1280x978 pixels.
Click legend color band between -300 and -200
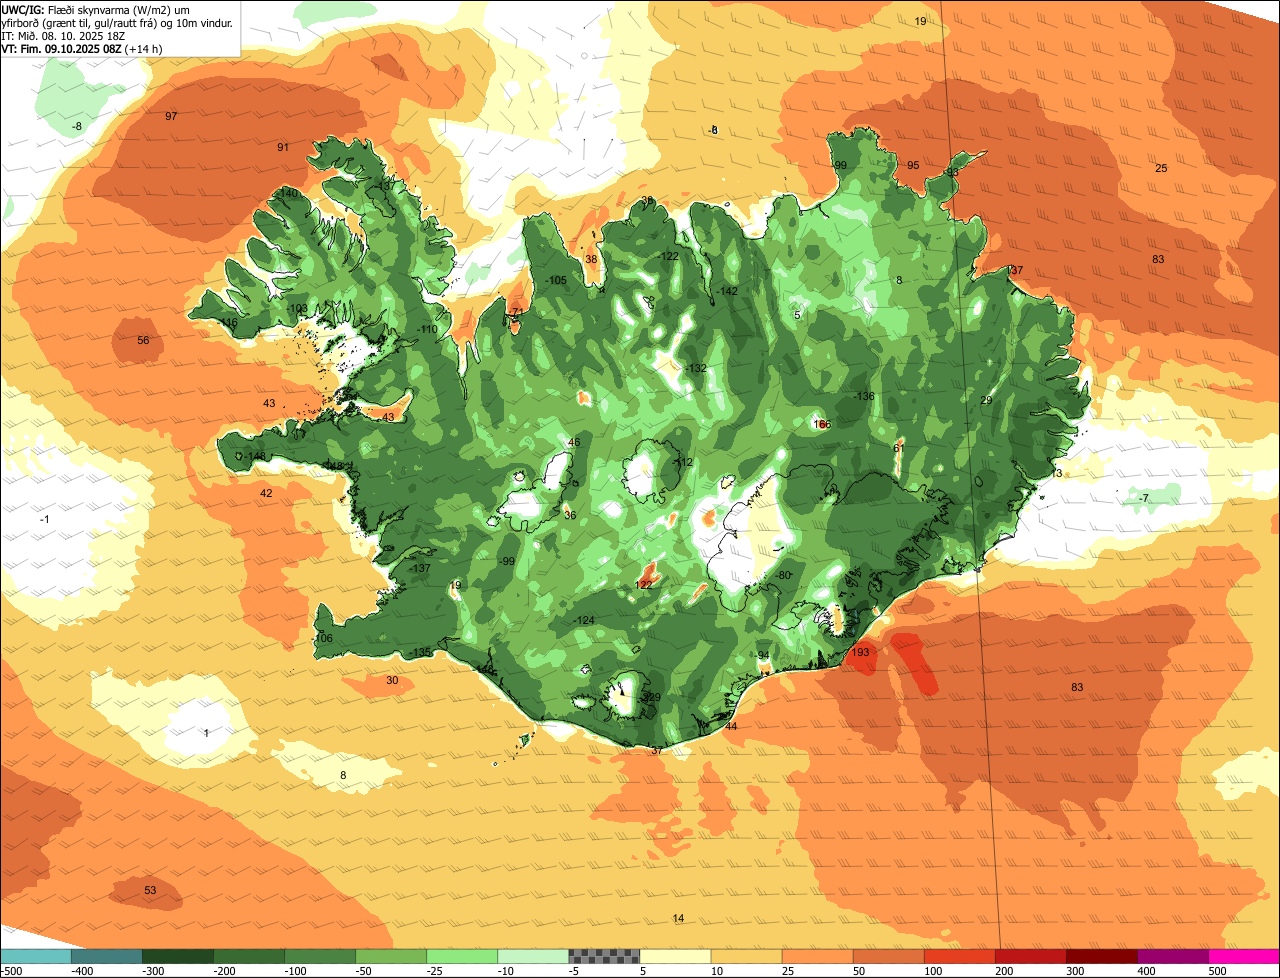(x=178, y=956)
